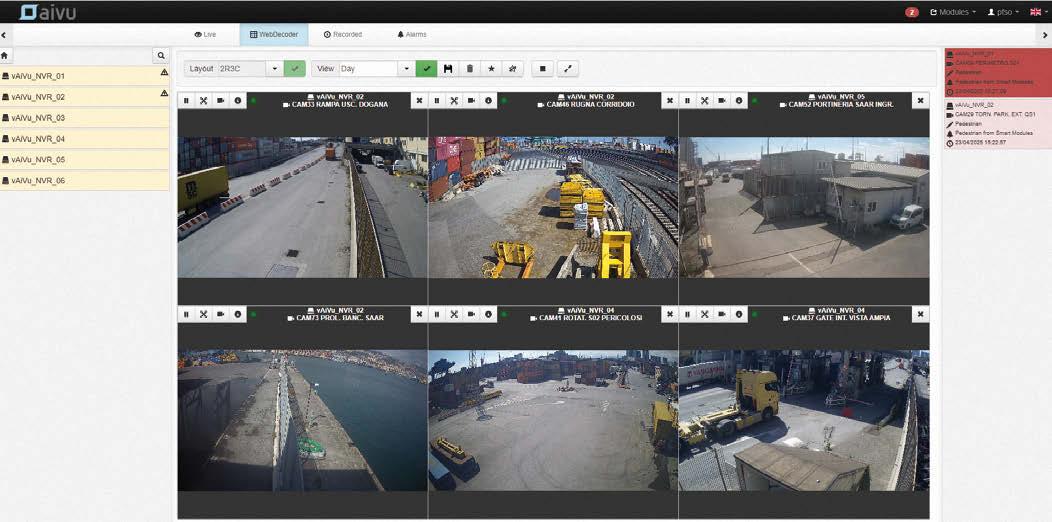The height and width of the screenshot is (522, 1052).
Task: Expand the Modules menu
Action: point(953,12)
